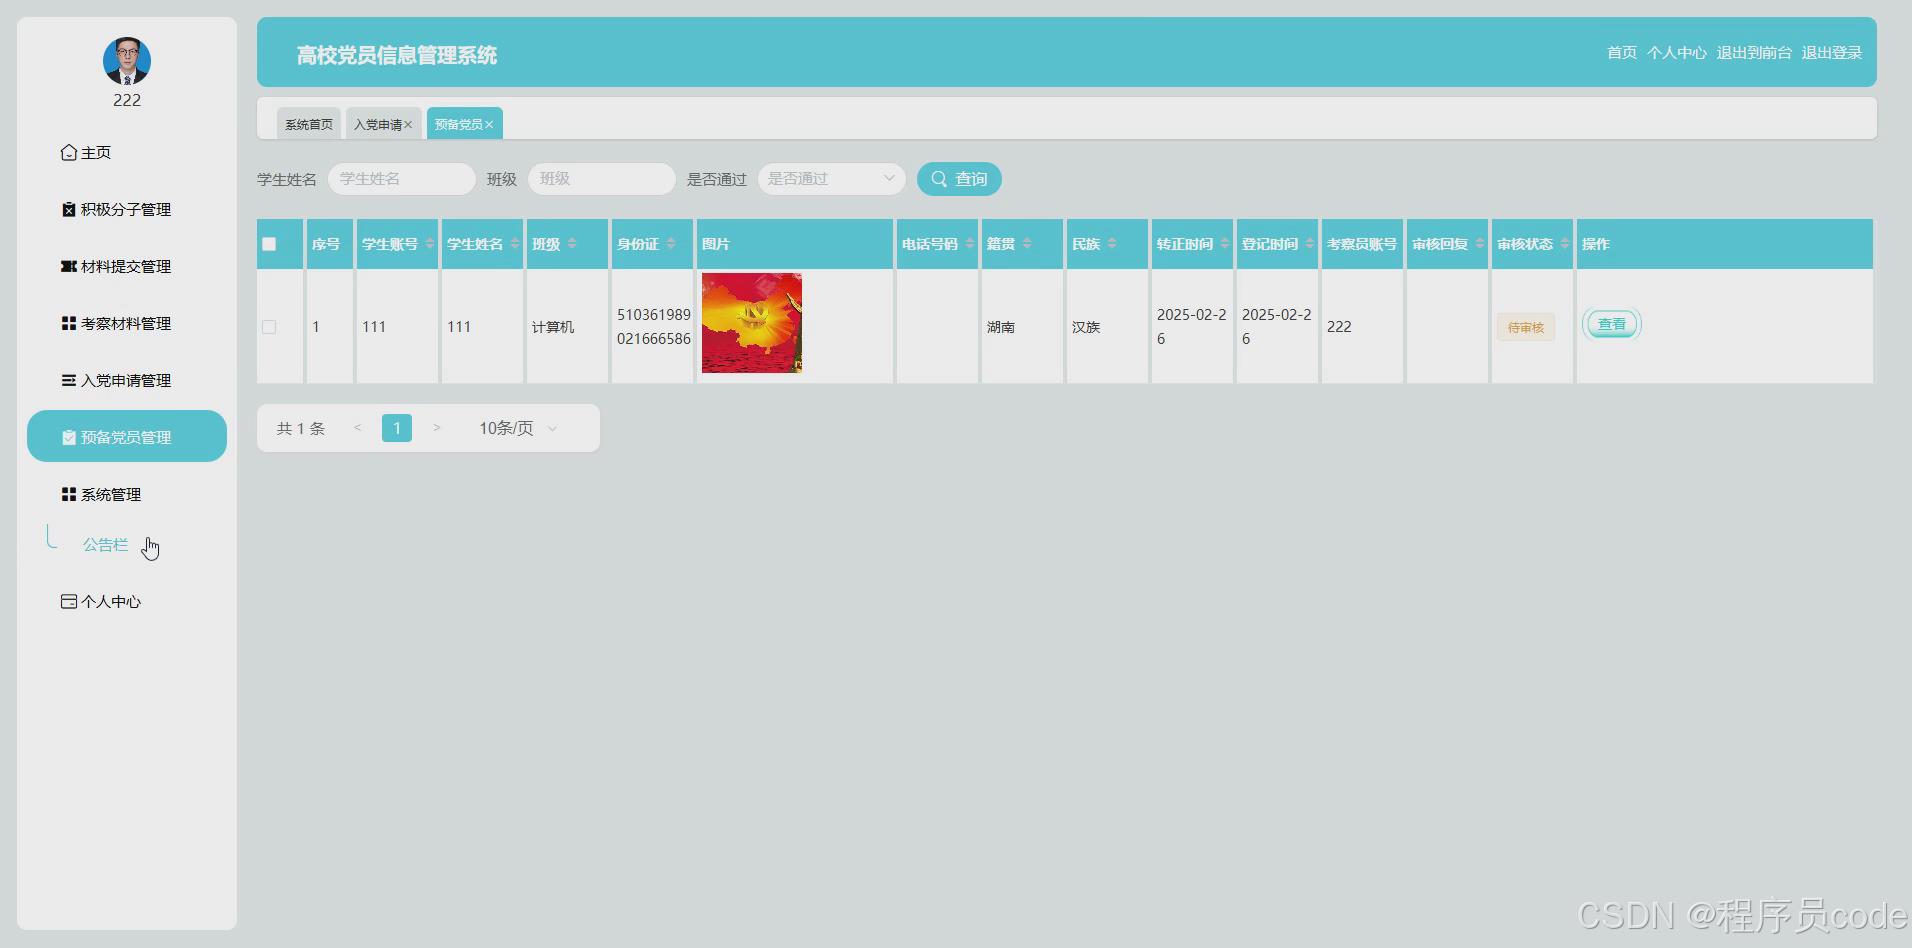Sort by 审核回复 column arrows
Viewport: 1912px width, 948px height.
click(x=1480, y=244)
